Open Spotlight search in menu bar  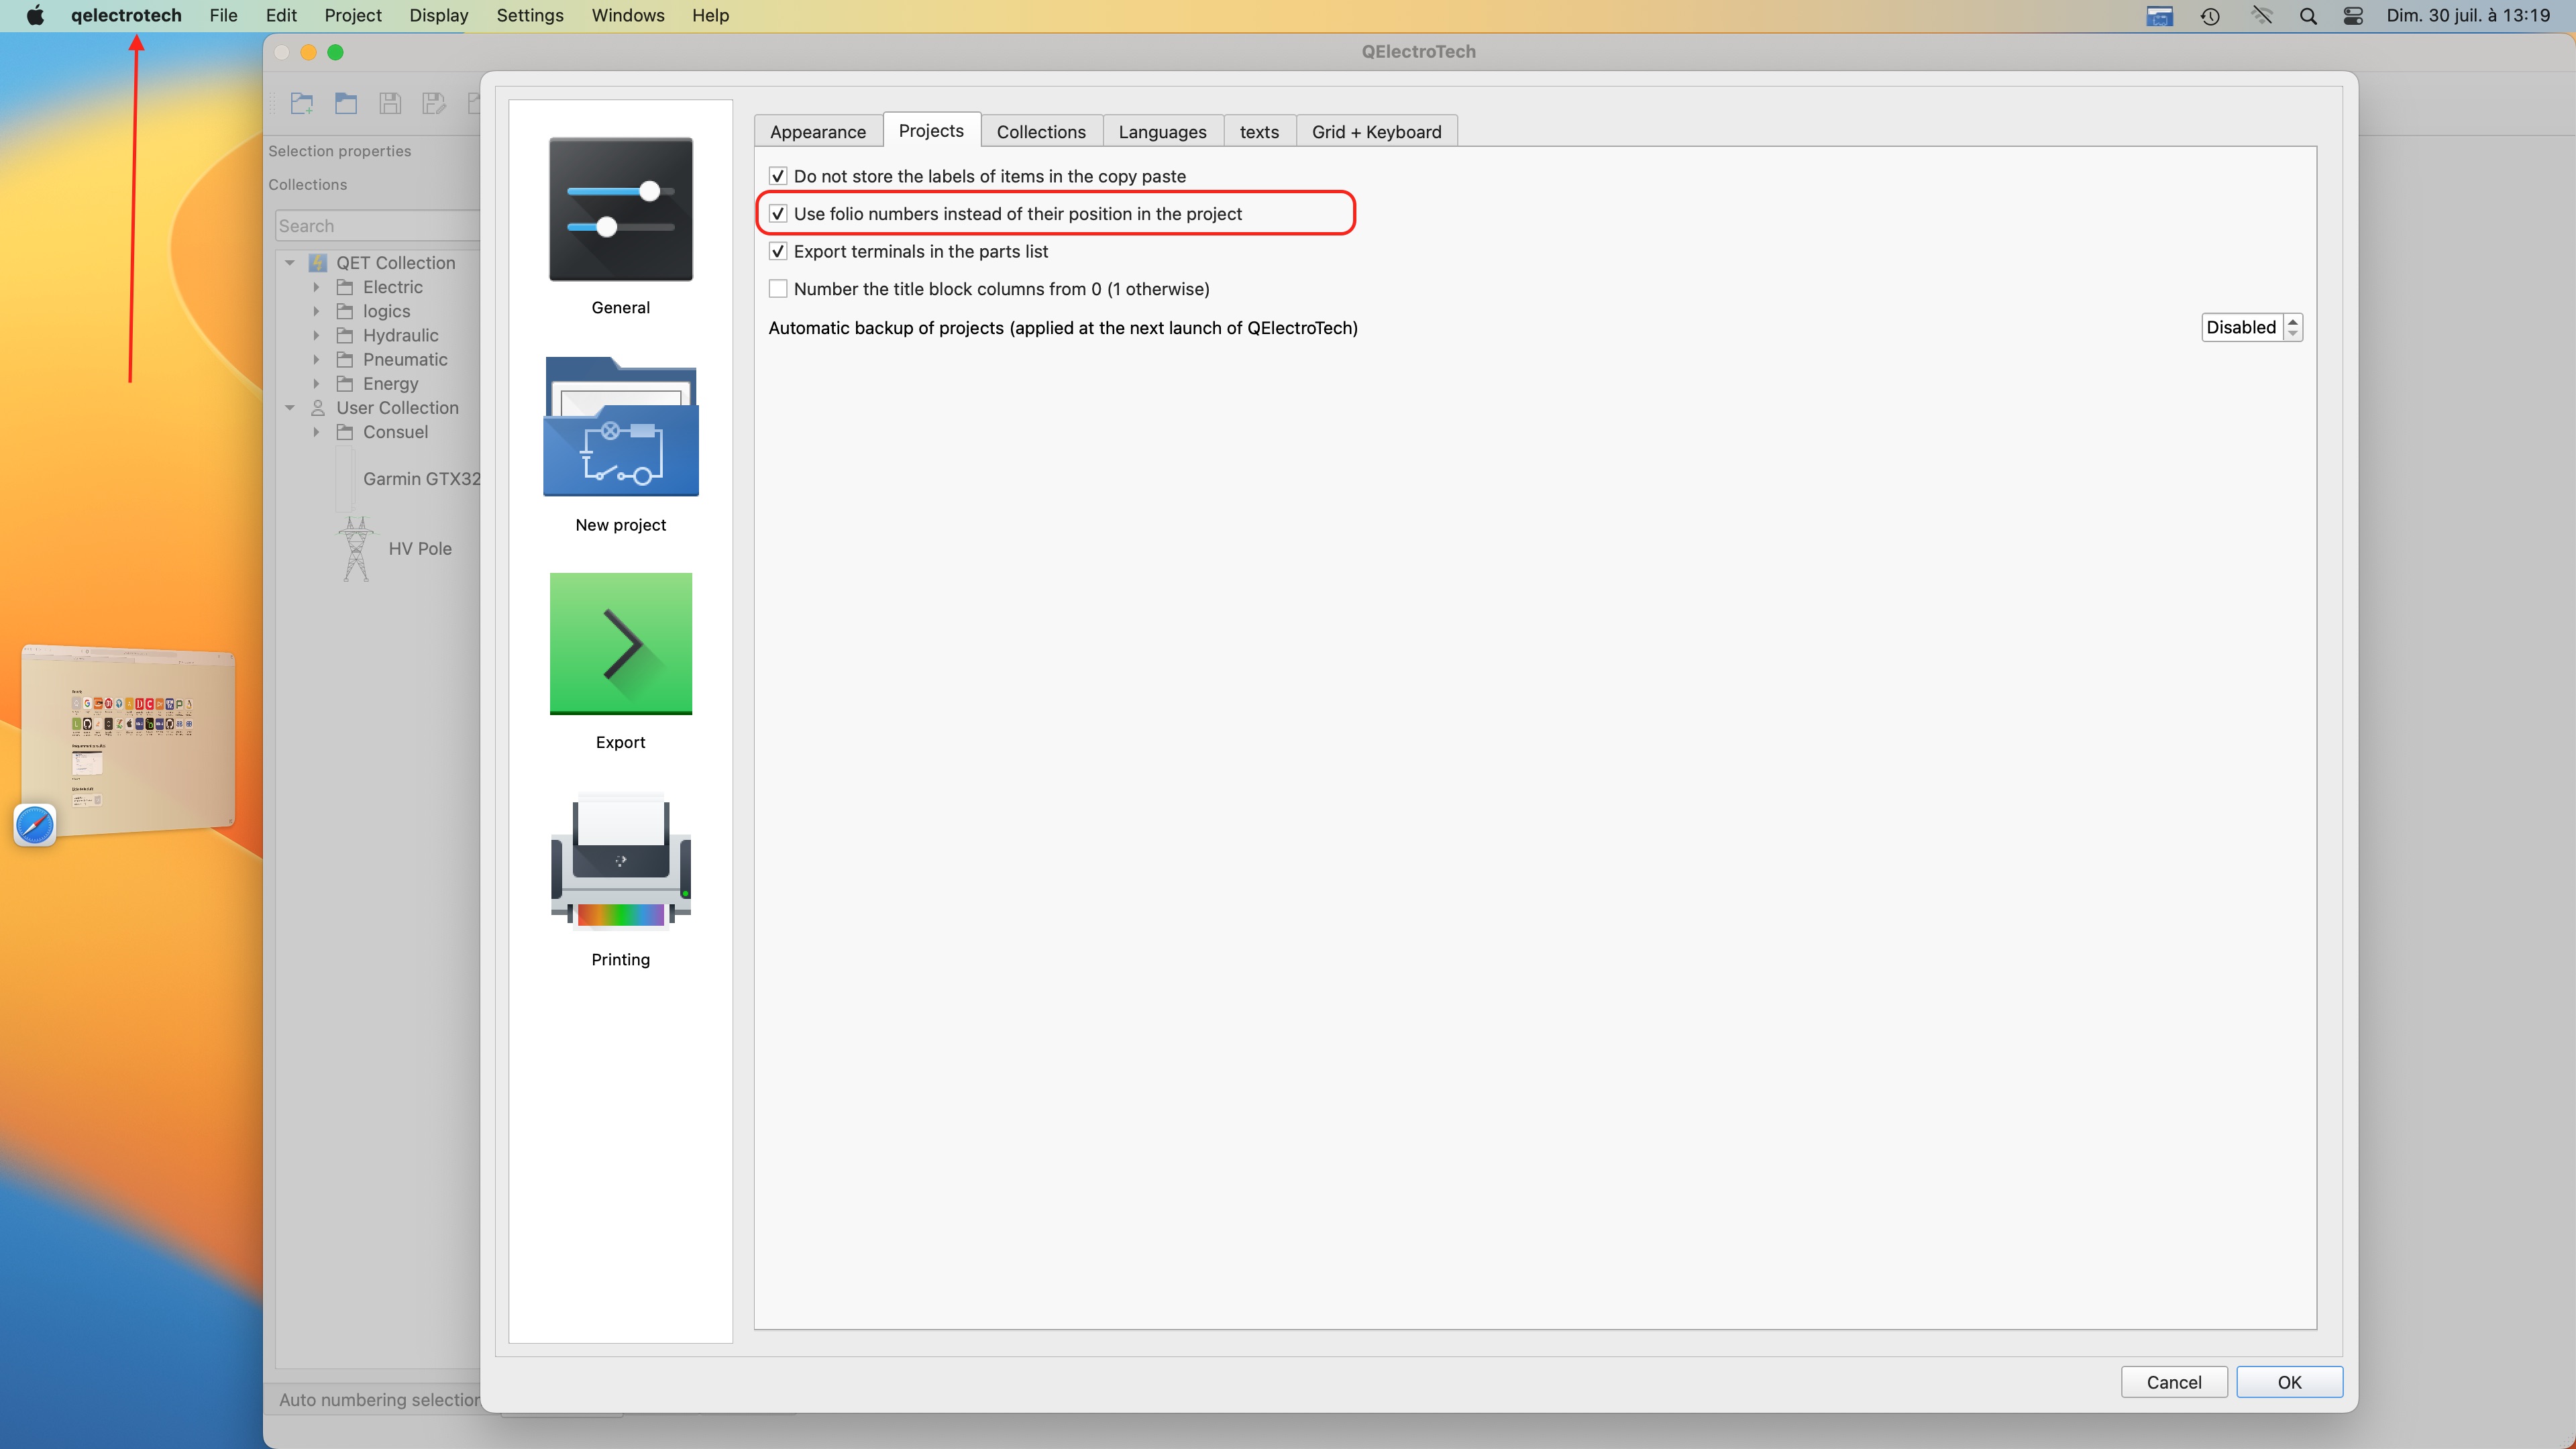coord(2308,16)
